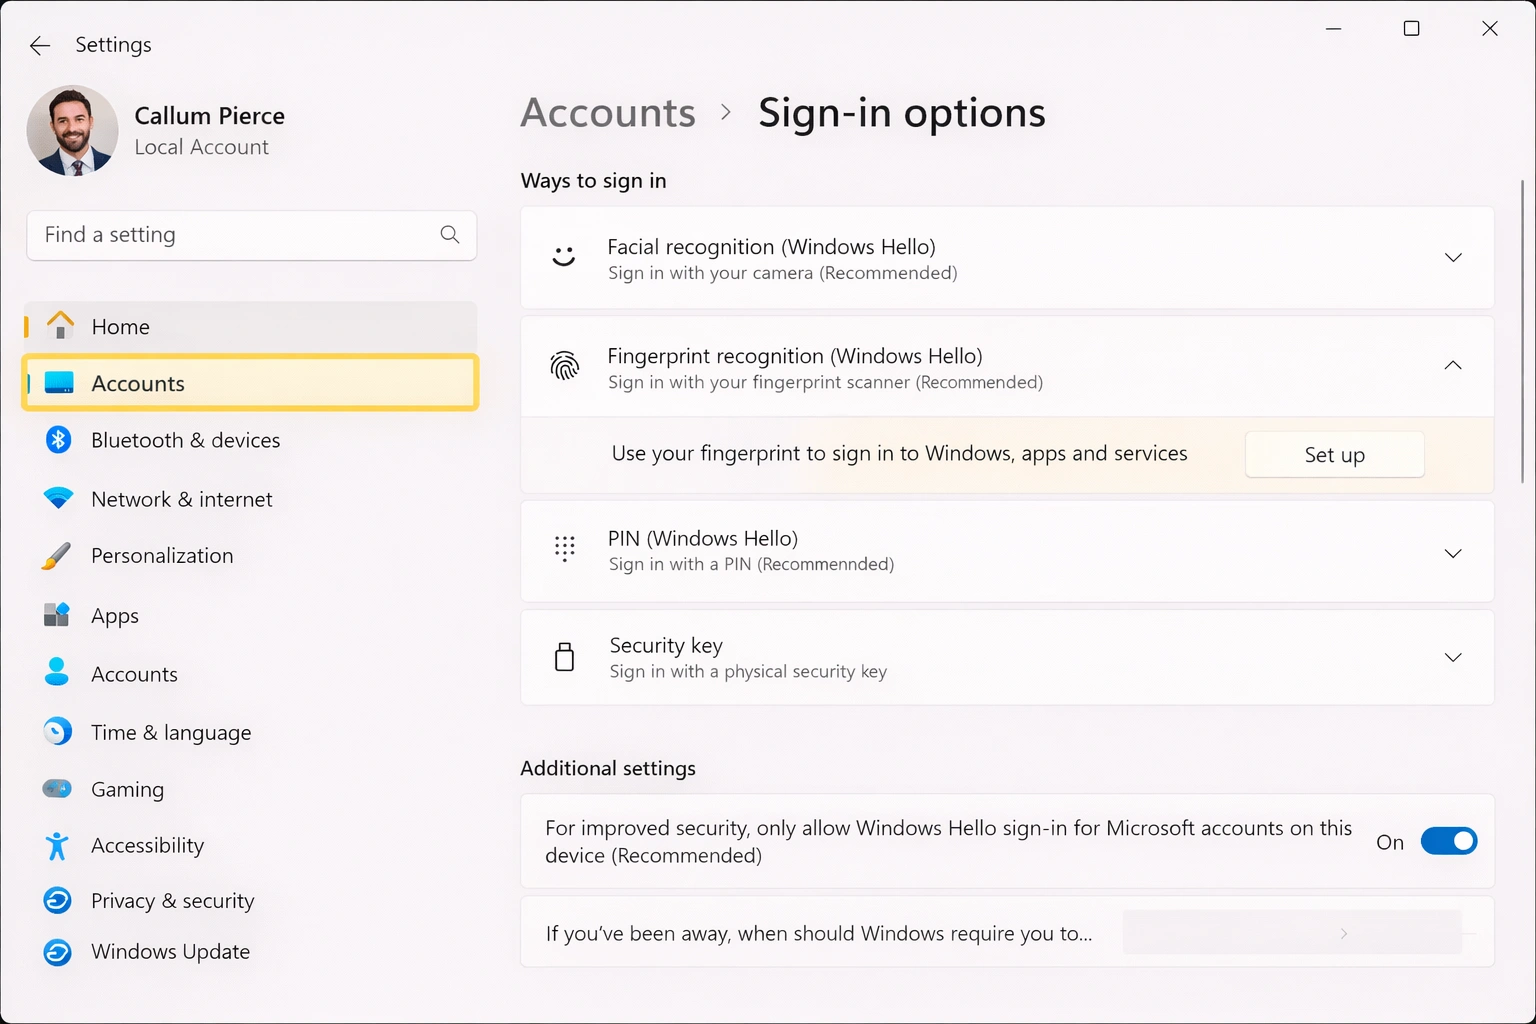
Task: Click the Network & internet globe icon
Action: (58, 499)
